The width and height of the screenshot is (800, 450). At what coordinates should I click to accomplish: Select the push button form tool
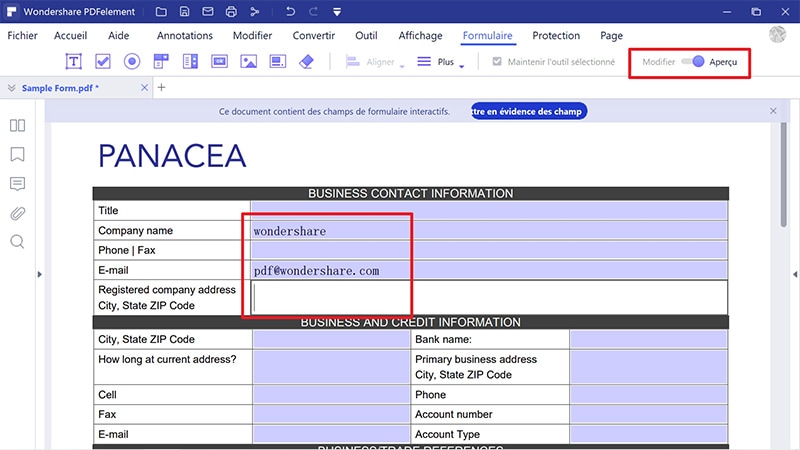[219, 61]
